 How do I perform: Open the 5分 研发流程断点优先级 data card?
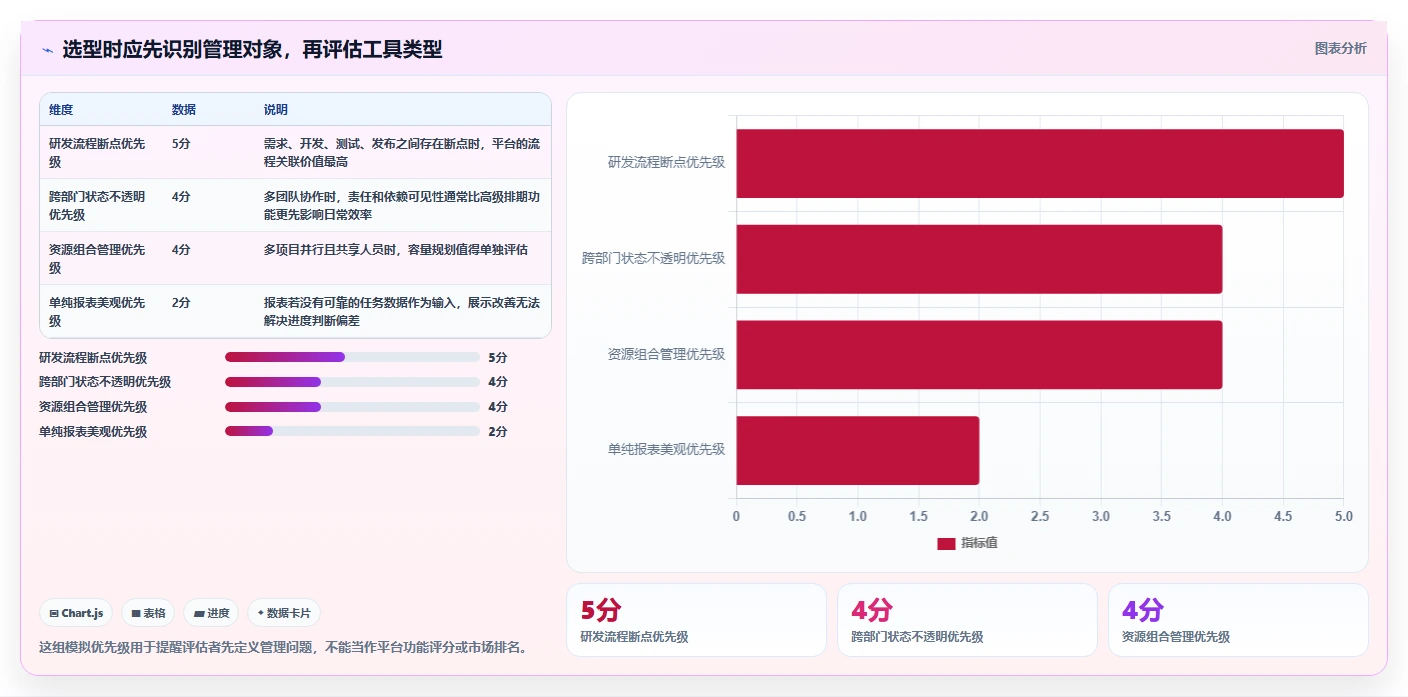point(696,620)
